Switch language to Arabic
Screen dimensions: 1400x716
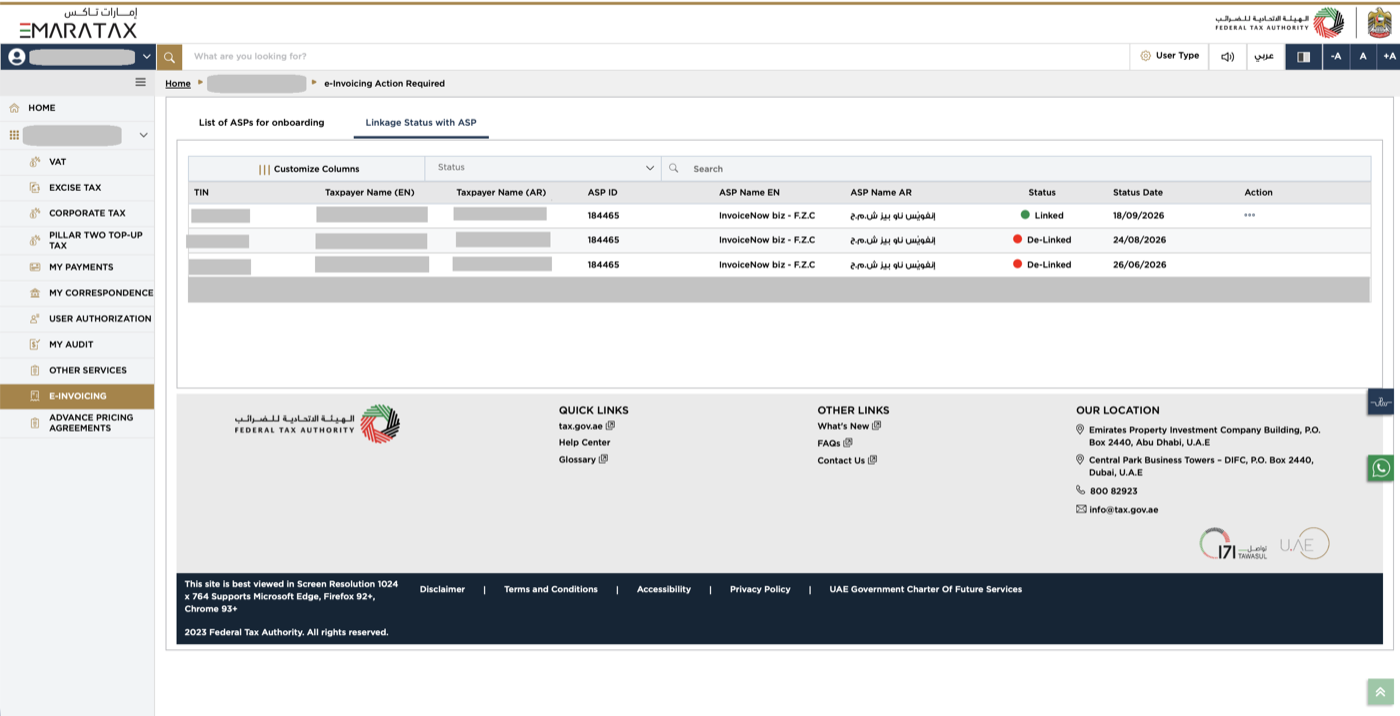1265,57
